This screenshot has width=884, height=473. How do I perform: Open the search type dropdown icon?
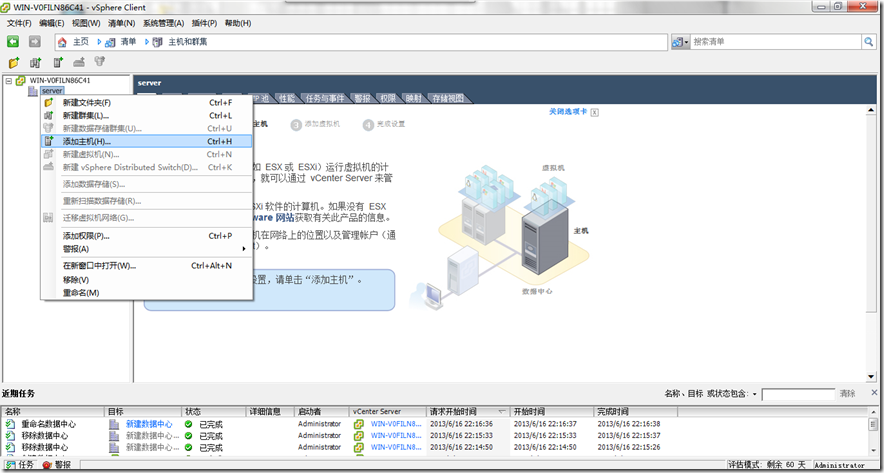680,42
